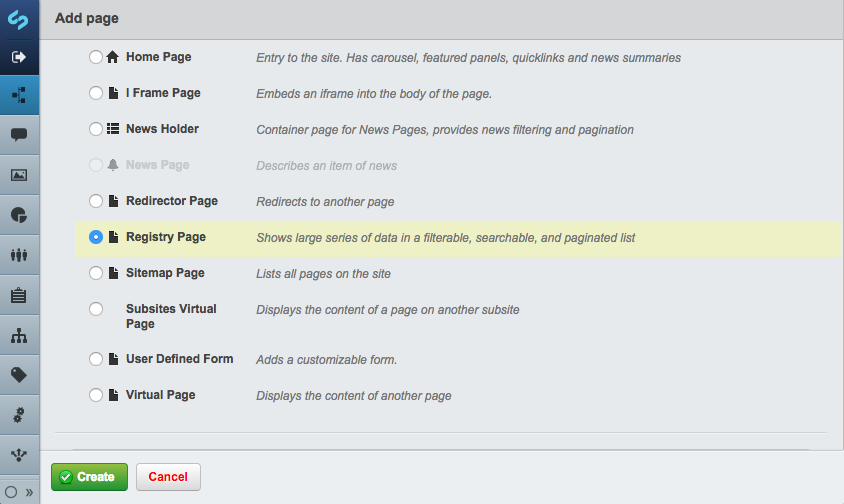
Task: Click the 'Redirects to another page' description
Action: pyautogui.click(x=325, y=202)
